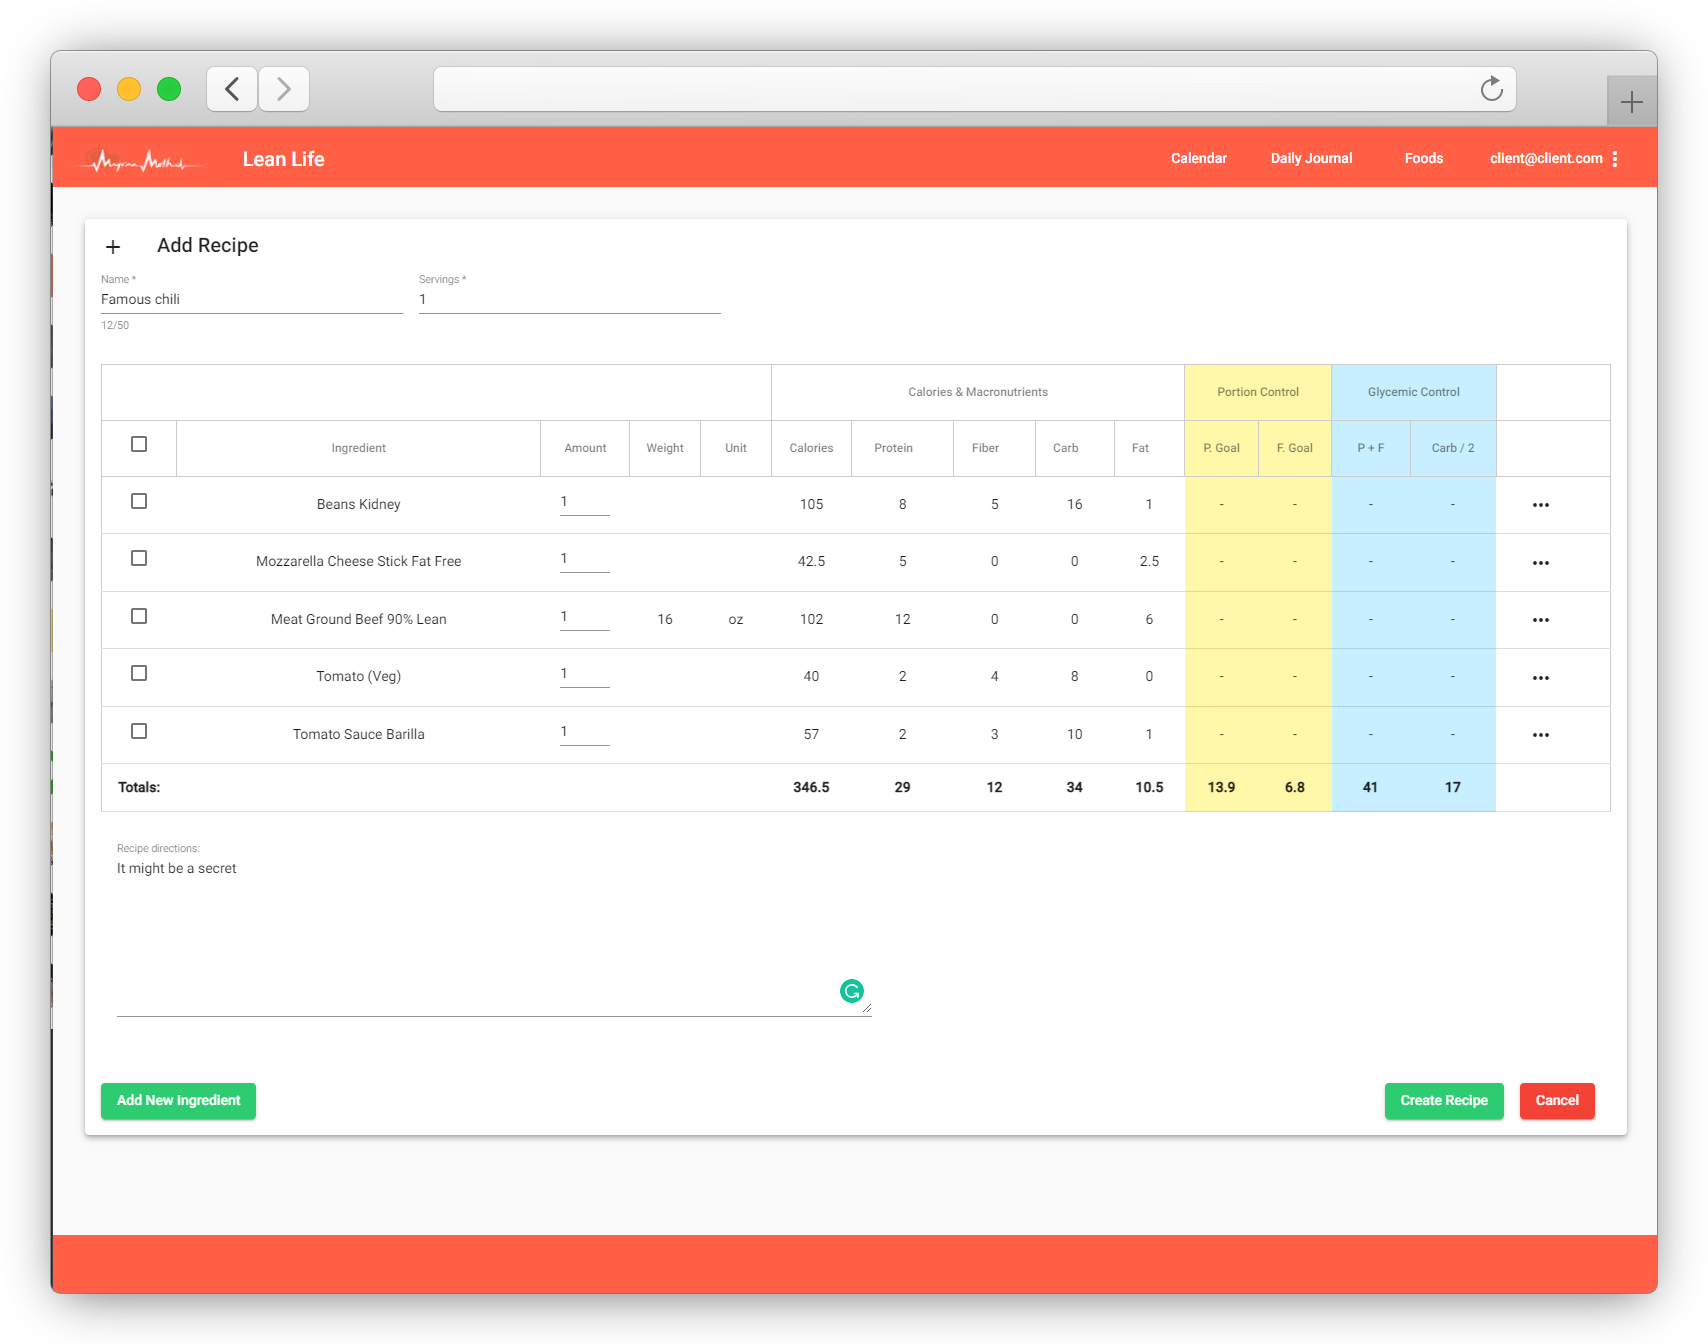Click the Ingredient column header
Image resolution: width=1708 pixels, height=1344 pixels.
(x=358, y=448)
